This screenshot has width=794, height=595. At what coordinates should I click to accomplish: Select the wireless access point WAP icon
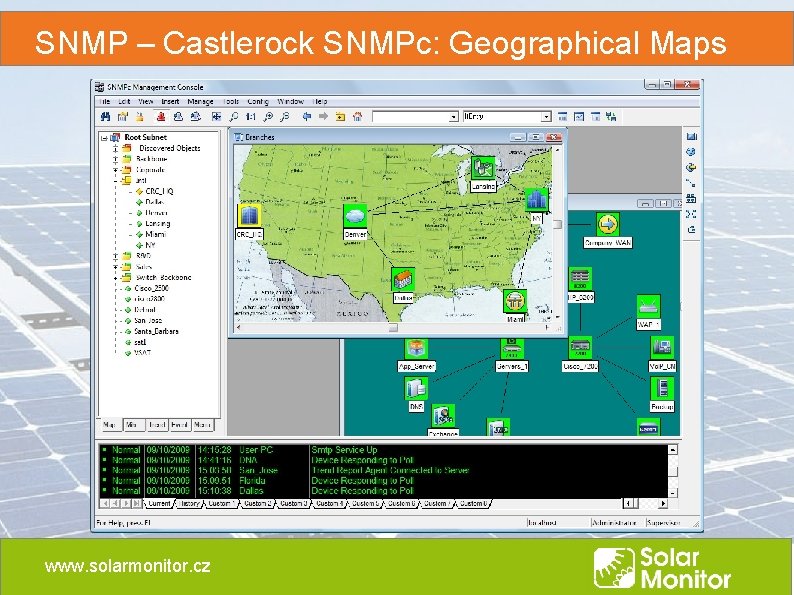(x=648, y=307)
